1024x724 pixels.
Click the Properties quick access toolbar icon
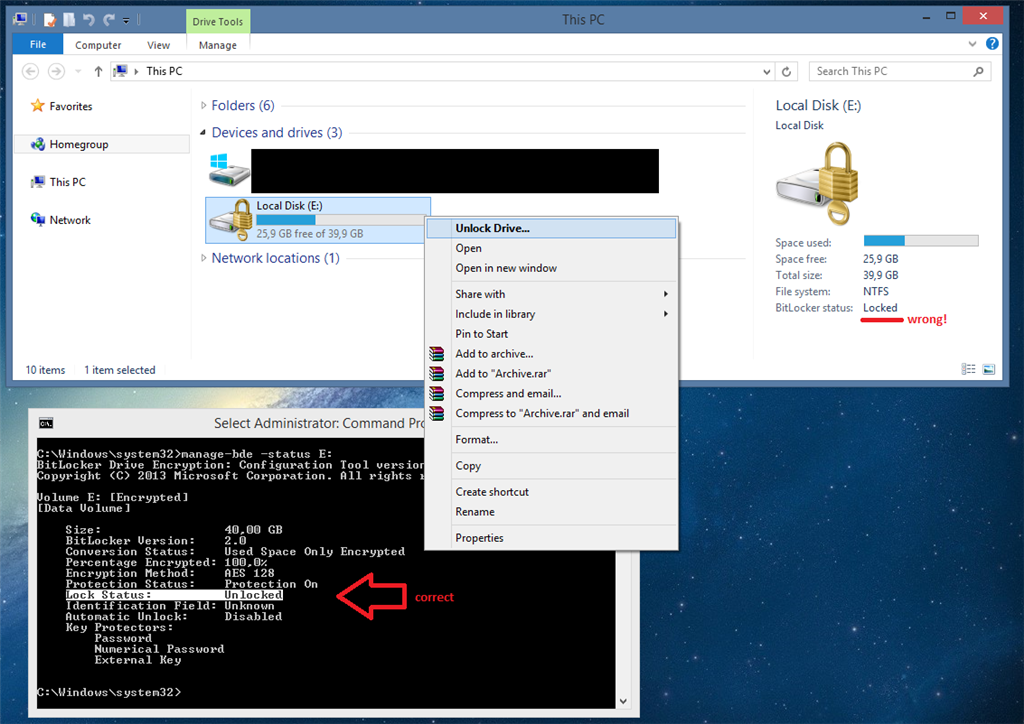pos(50,20)
